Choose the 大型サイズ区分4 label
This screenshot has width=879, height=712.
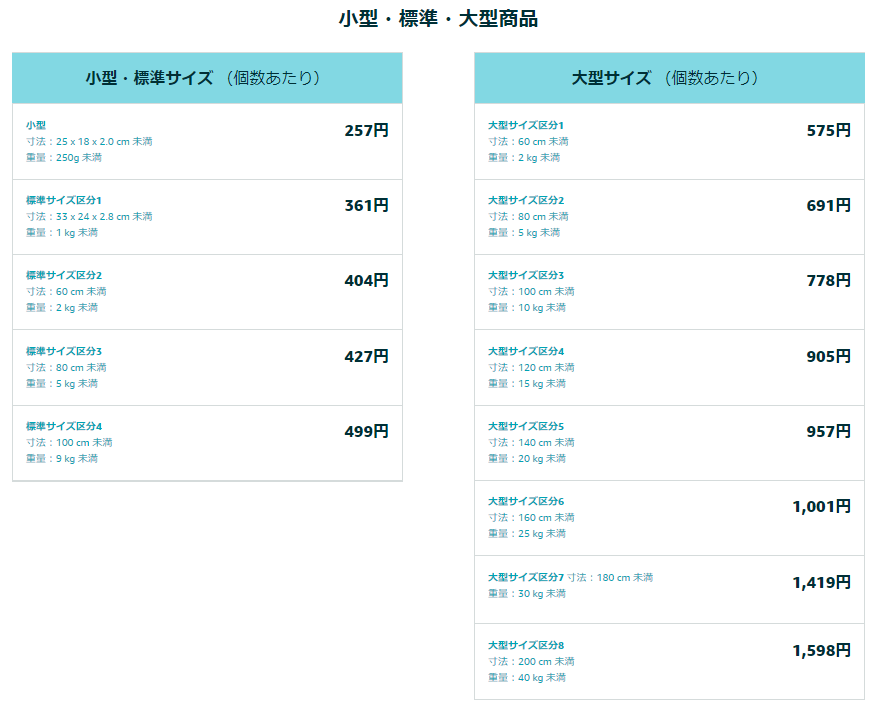click(526, 351)
